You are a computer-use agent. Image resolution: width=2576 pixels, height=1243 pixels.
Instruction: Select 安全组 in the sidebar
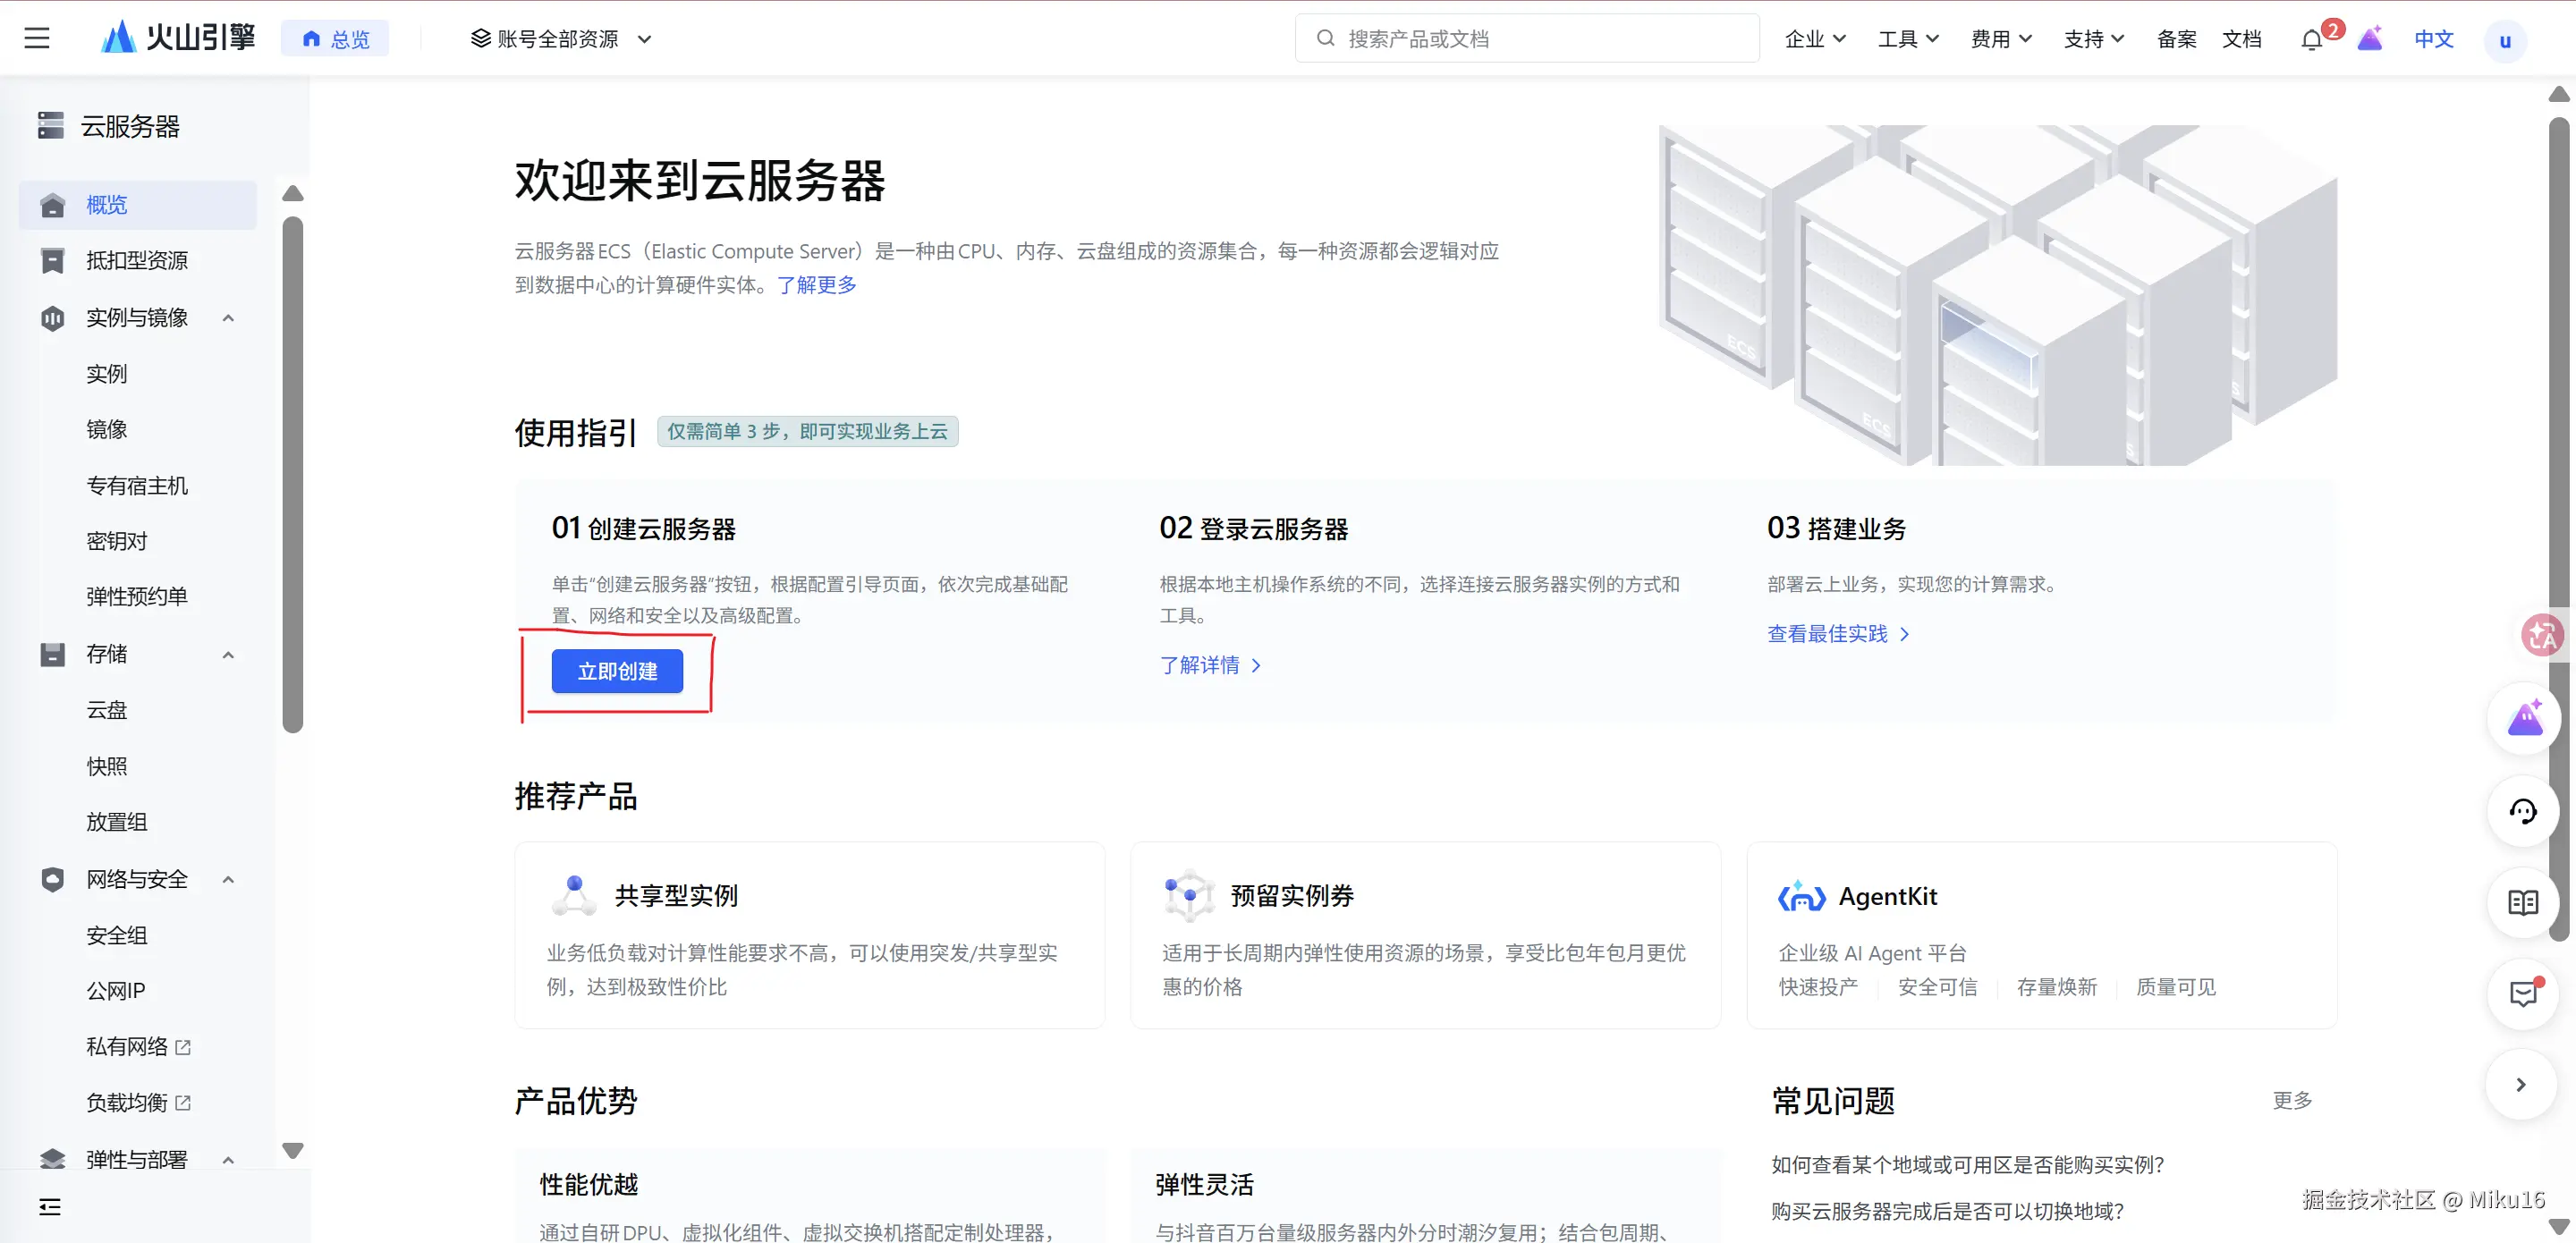tap(117, 935)
